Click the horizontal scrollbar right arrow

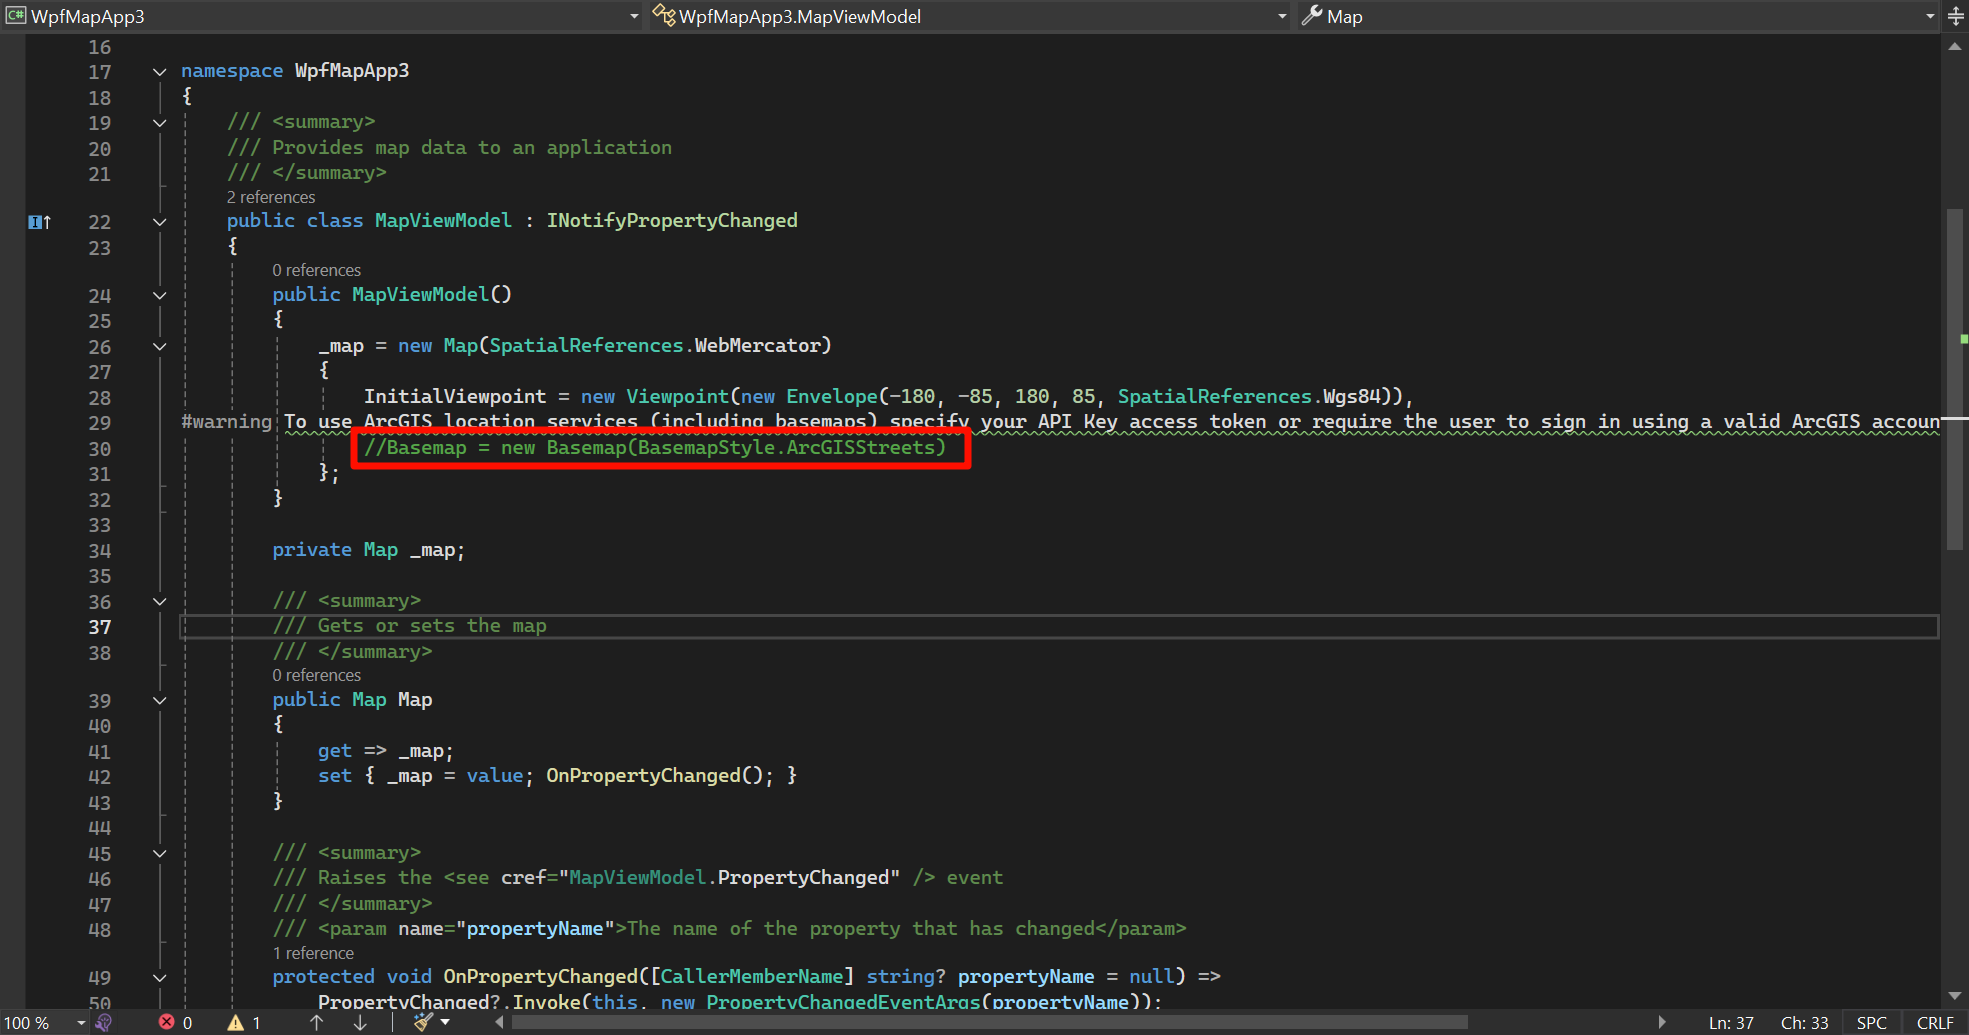1662,1022
